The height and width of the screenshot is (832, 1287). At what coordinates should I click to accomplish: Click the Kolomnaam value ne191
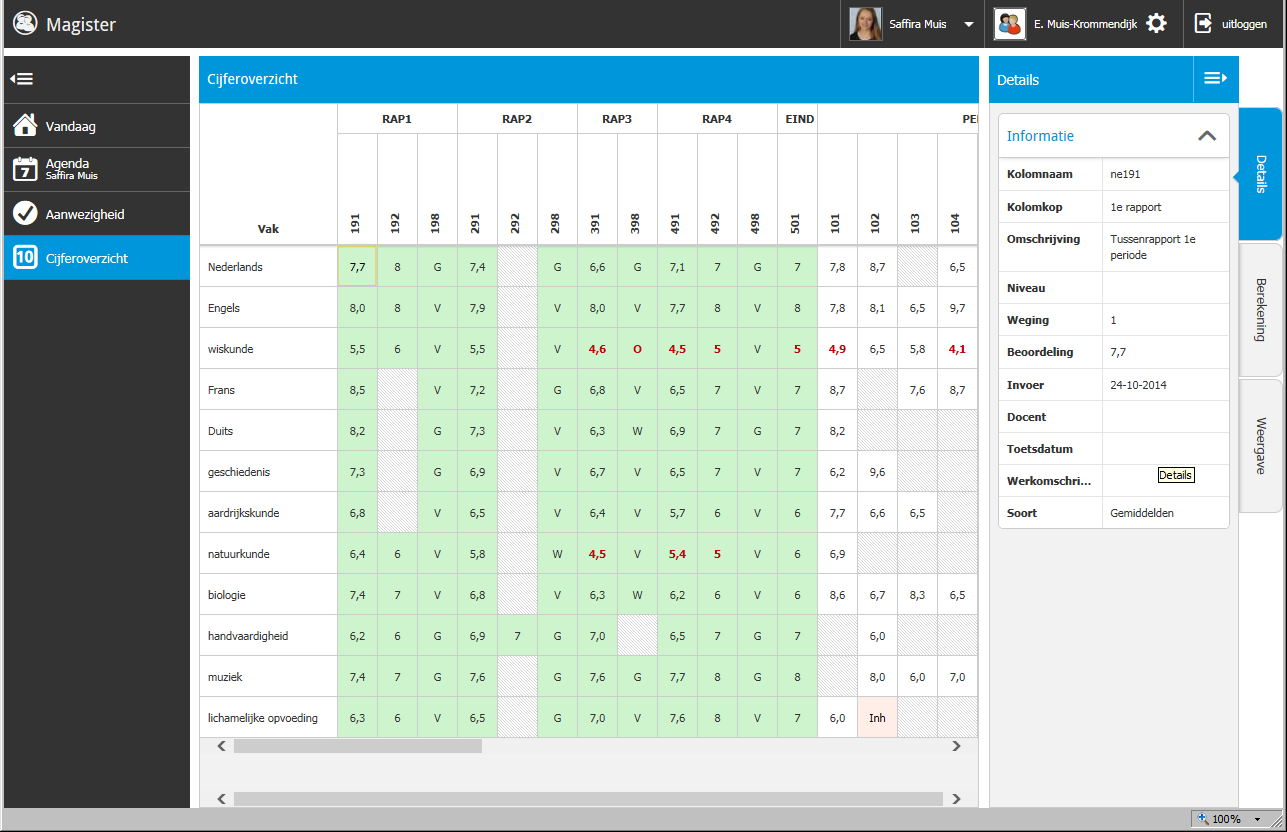click(1125, 174)
